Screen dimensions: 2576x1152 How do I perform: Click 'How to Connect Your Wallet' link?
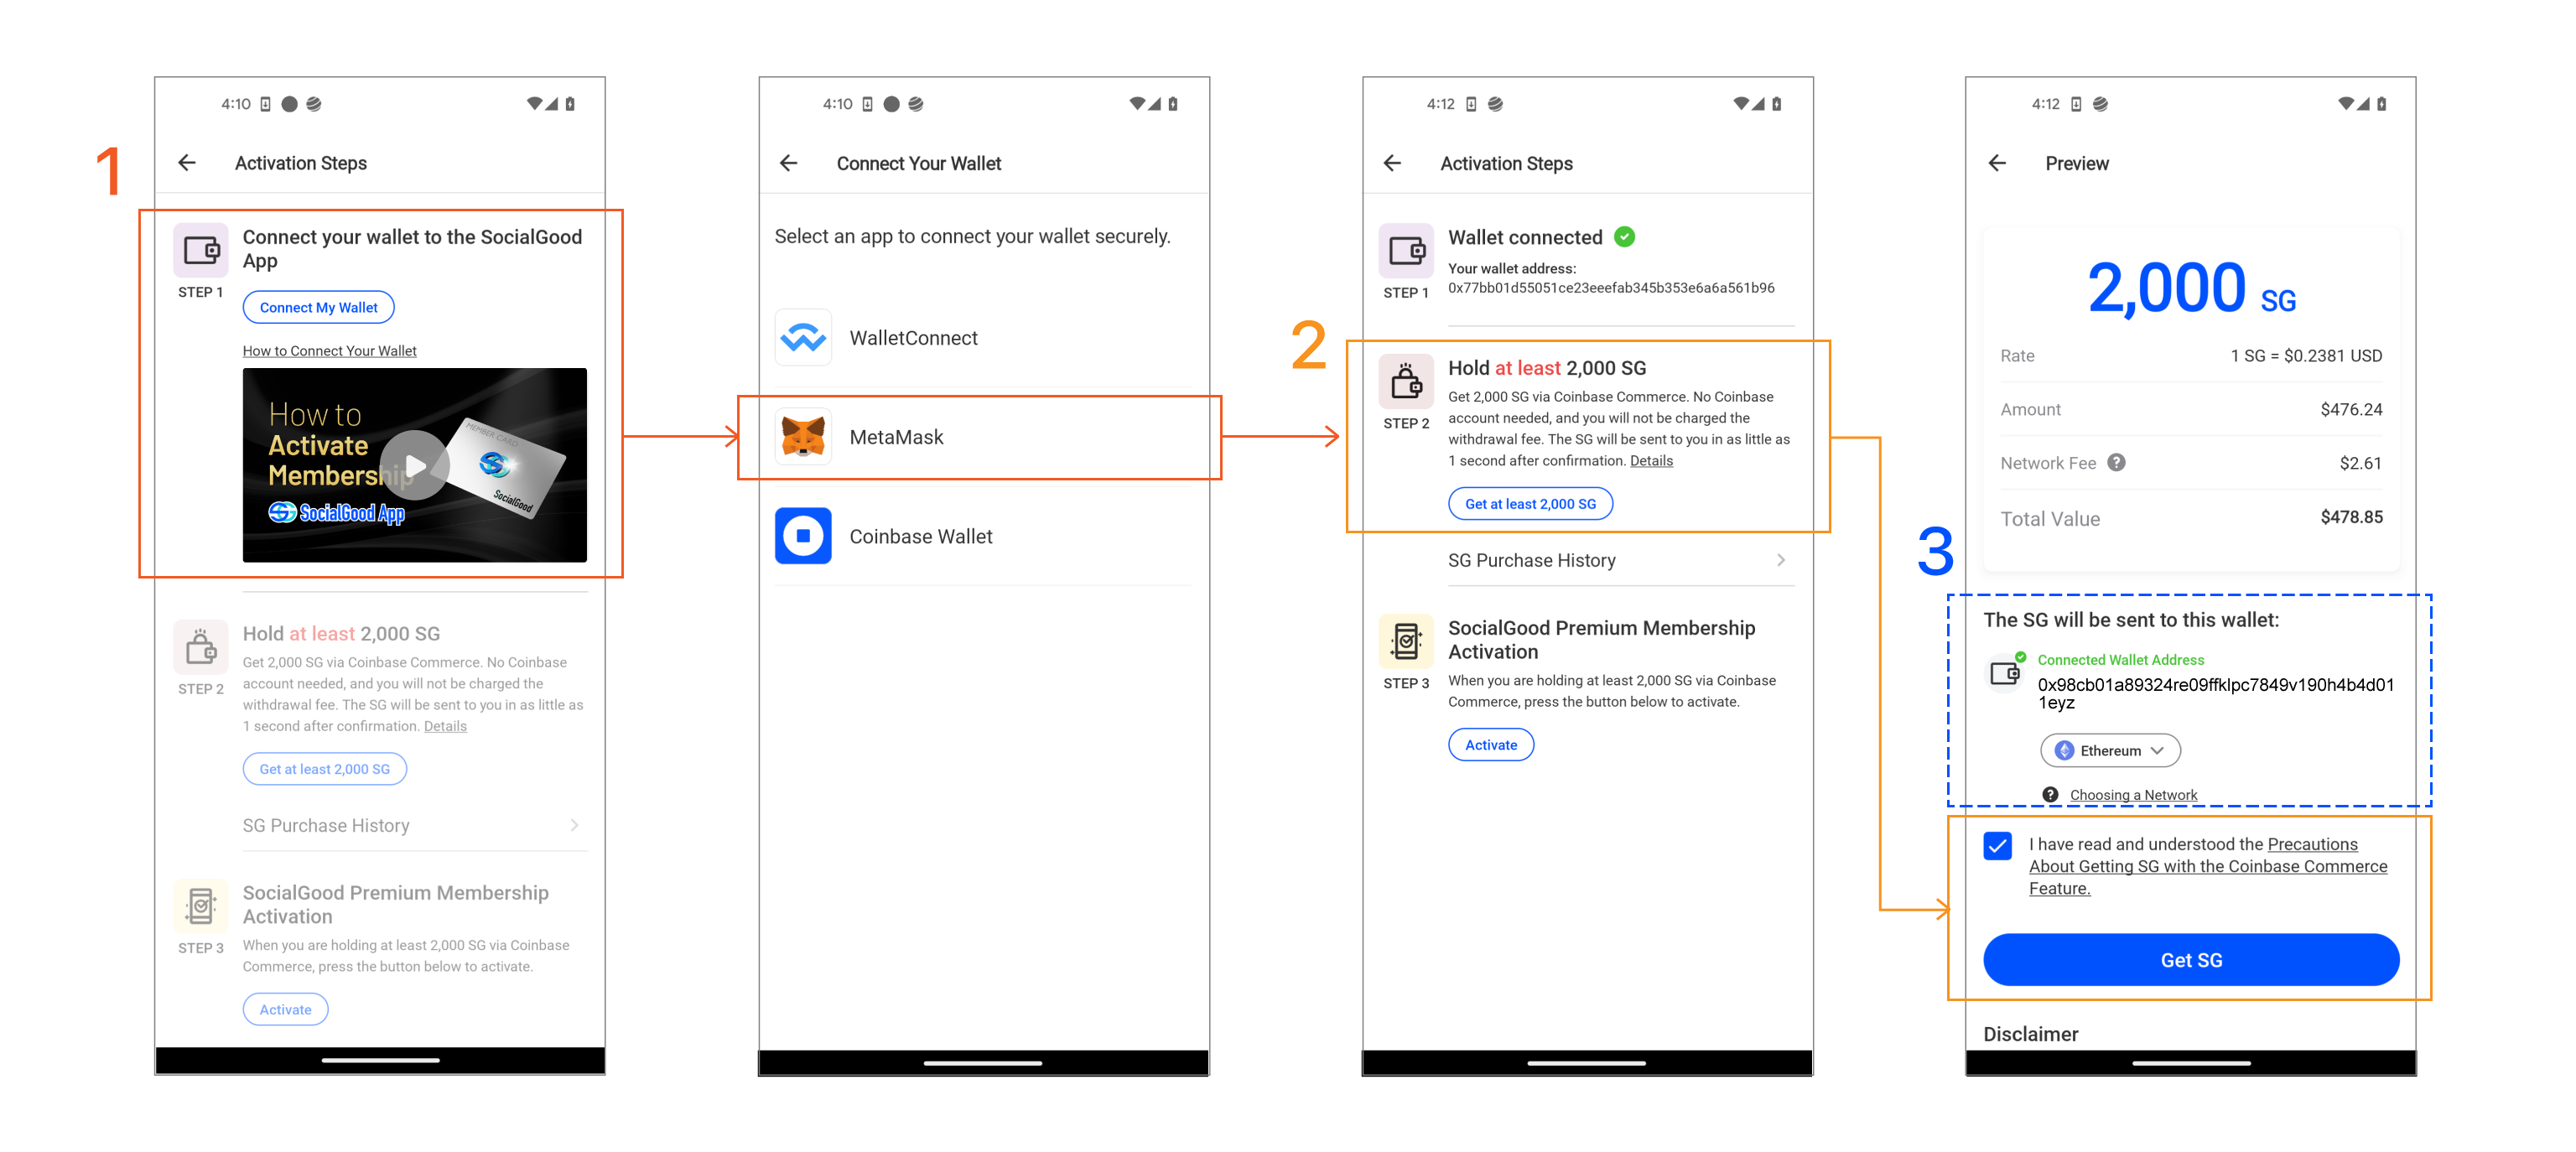pos(329,350)
